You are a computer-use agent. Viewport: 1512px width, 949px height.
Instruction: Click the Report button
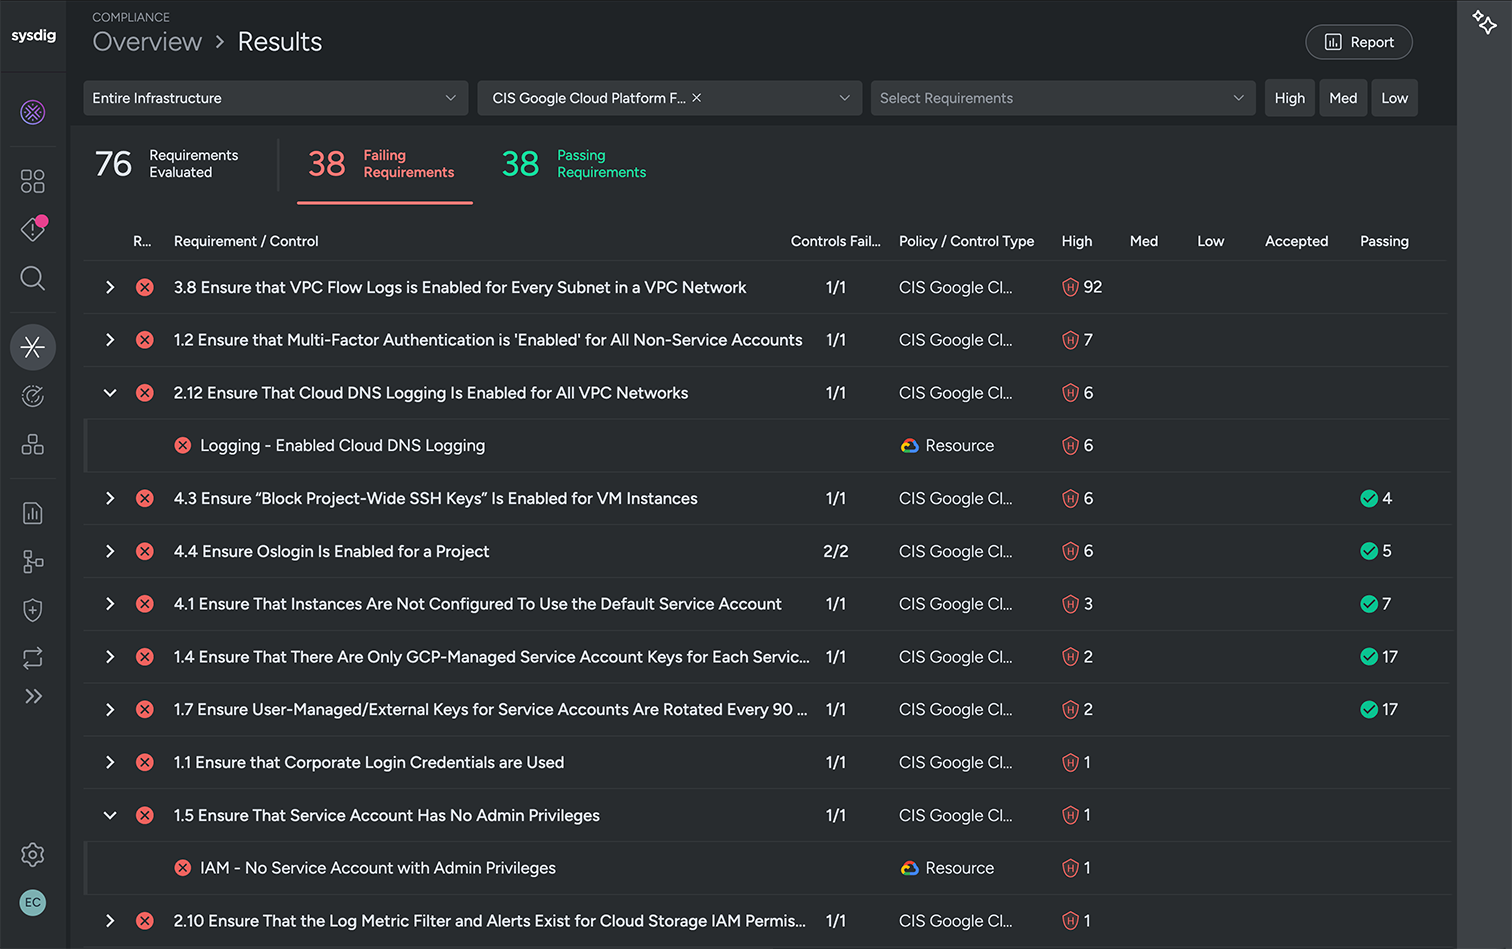tap(1358, 42)
